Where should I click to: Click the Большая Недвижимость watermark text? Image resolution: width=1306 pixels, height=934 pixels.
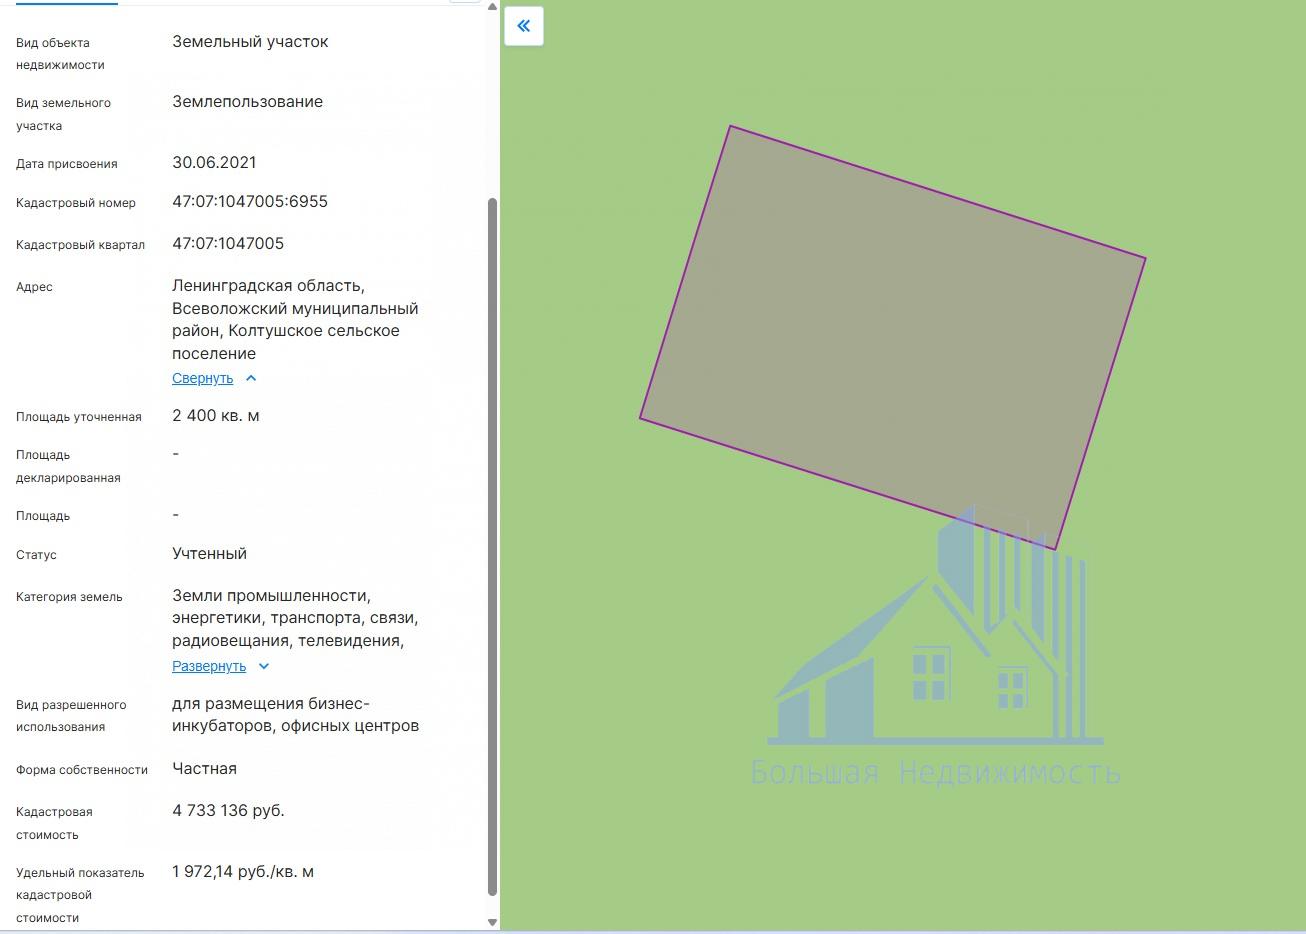(935, 773)
